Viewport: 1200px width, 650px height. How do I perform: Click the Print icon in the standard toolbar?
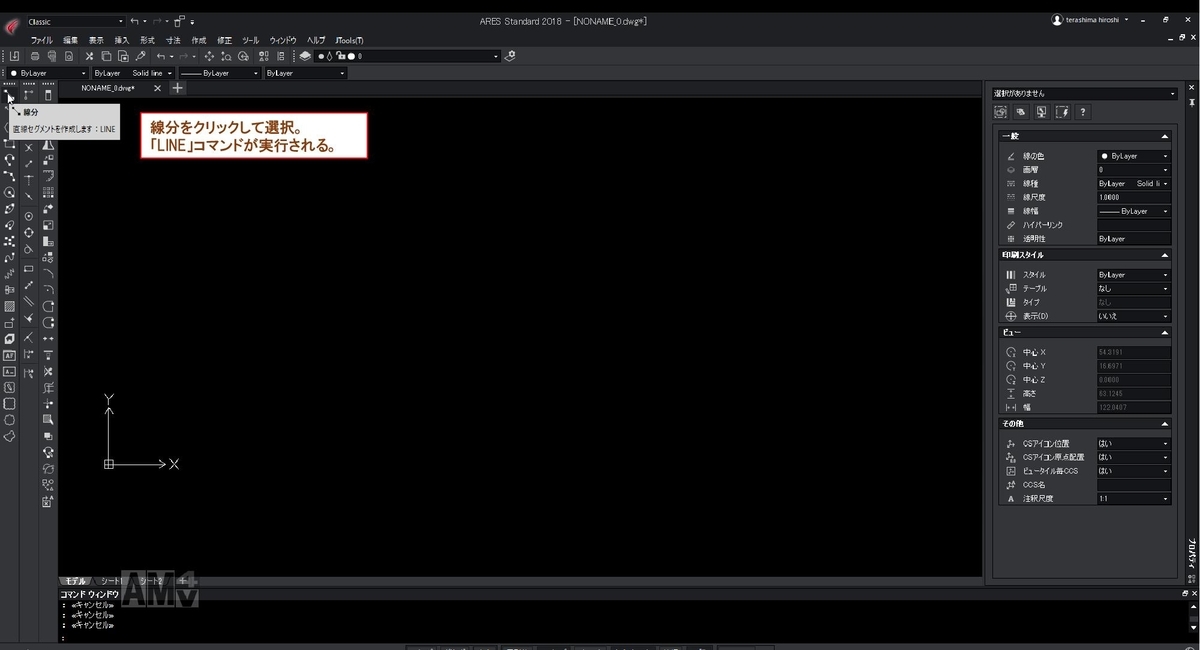pos(35,56)
